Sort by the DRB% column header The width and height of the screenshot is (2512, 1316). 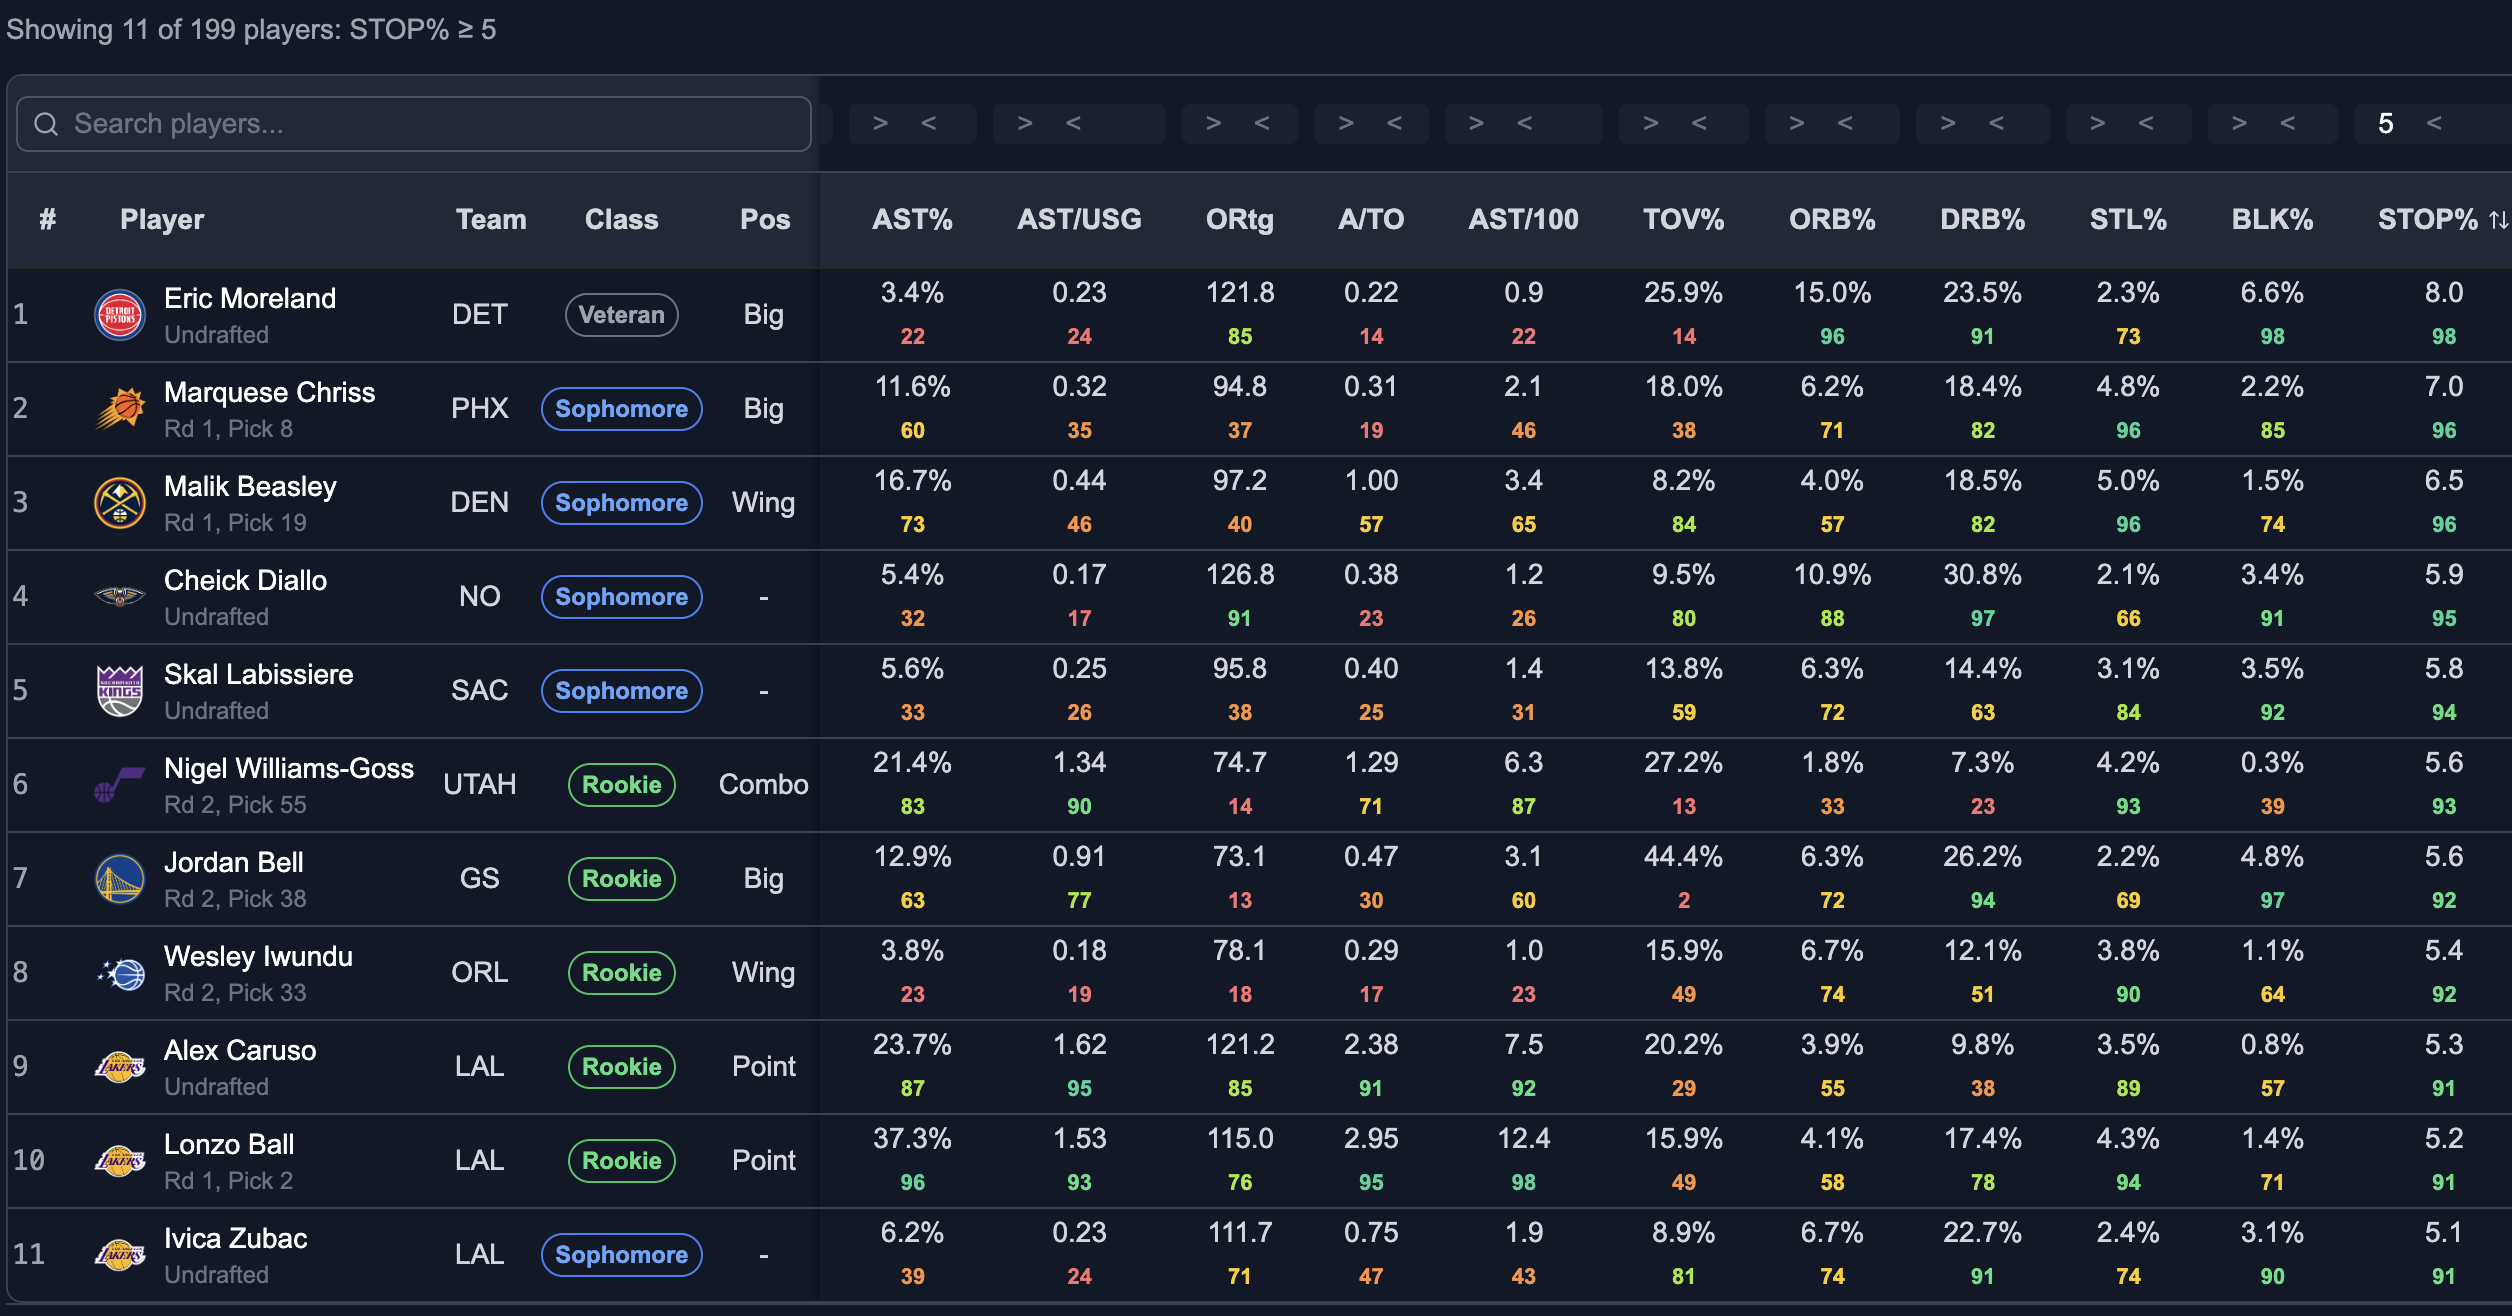(1982, 220)
